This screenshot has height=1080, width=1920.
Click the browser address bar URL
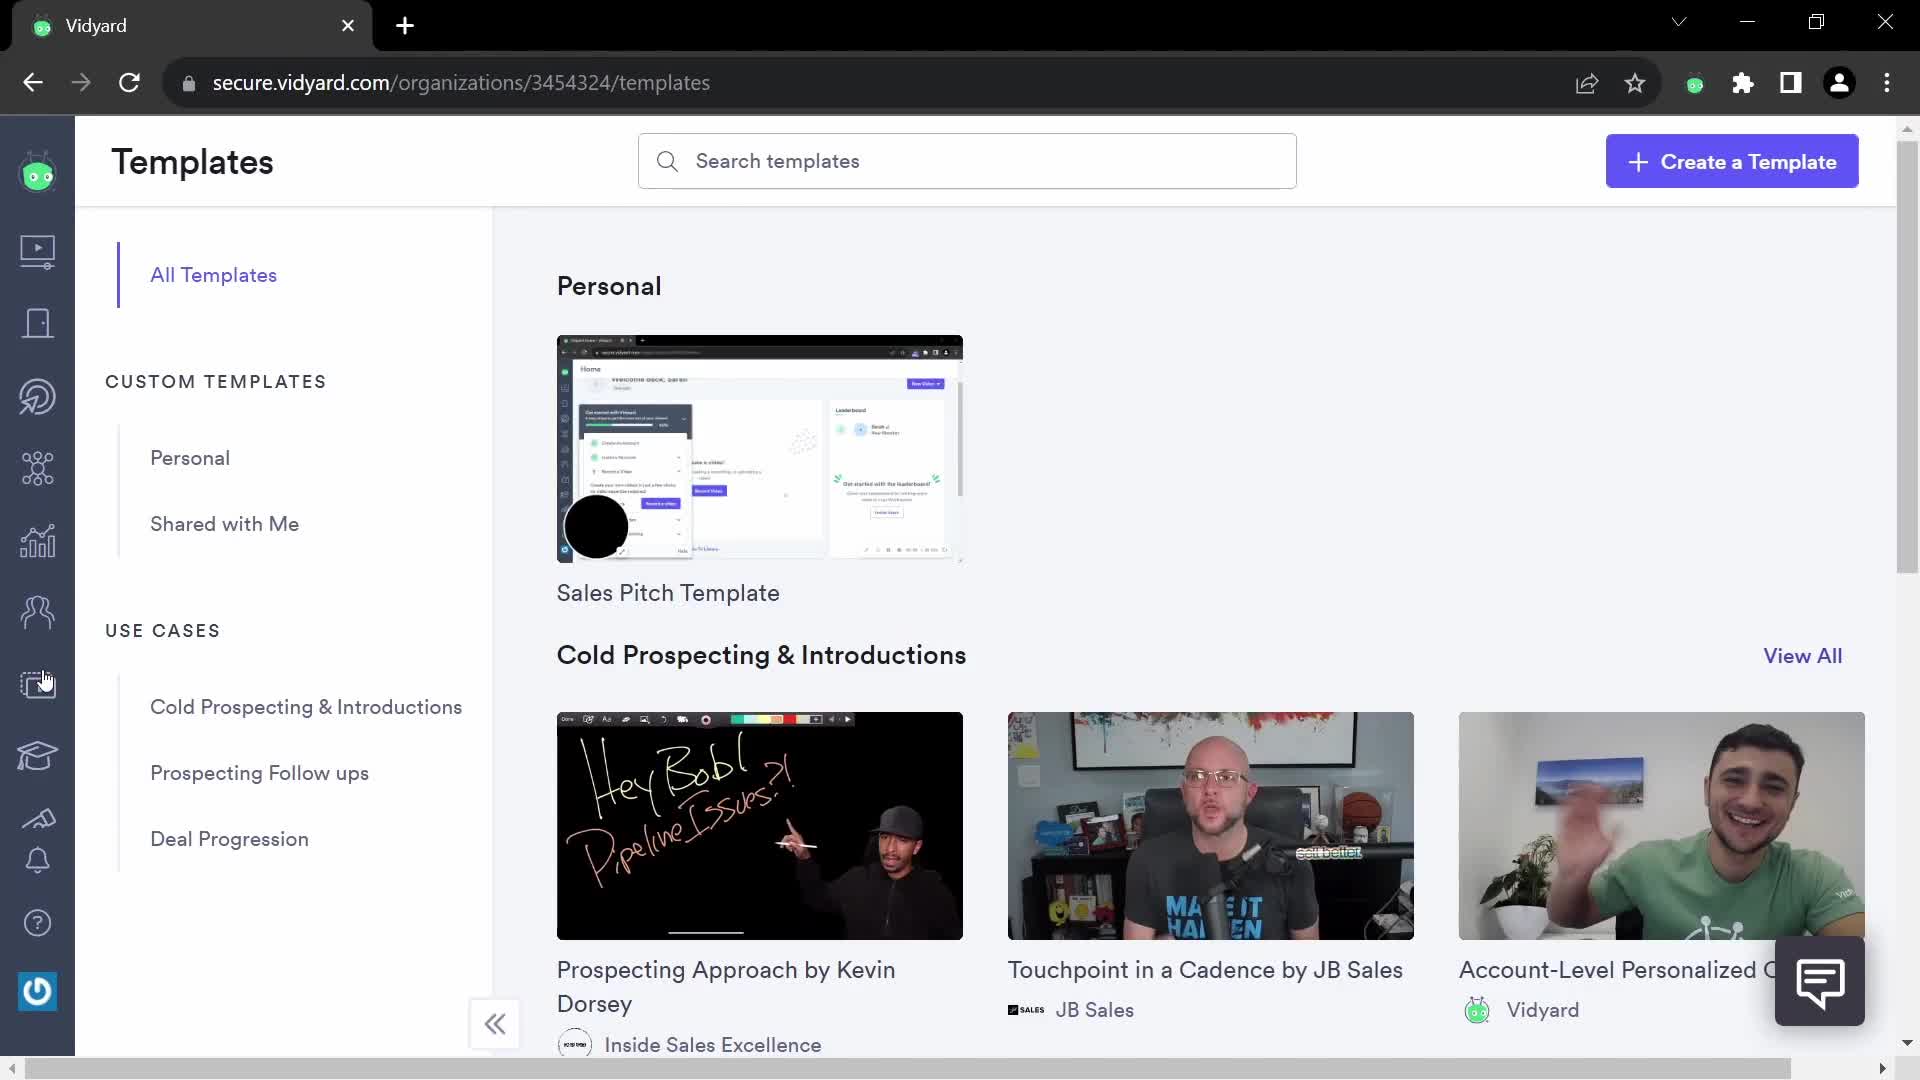[461, 83]
